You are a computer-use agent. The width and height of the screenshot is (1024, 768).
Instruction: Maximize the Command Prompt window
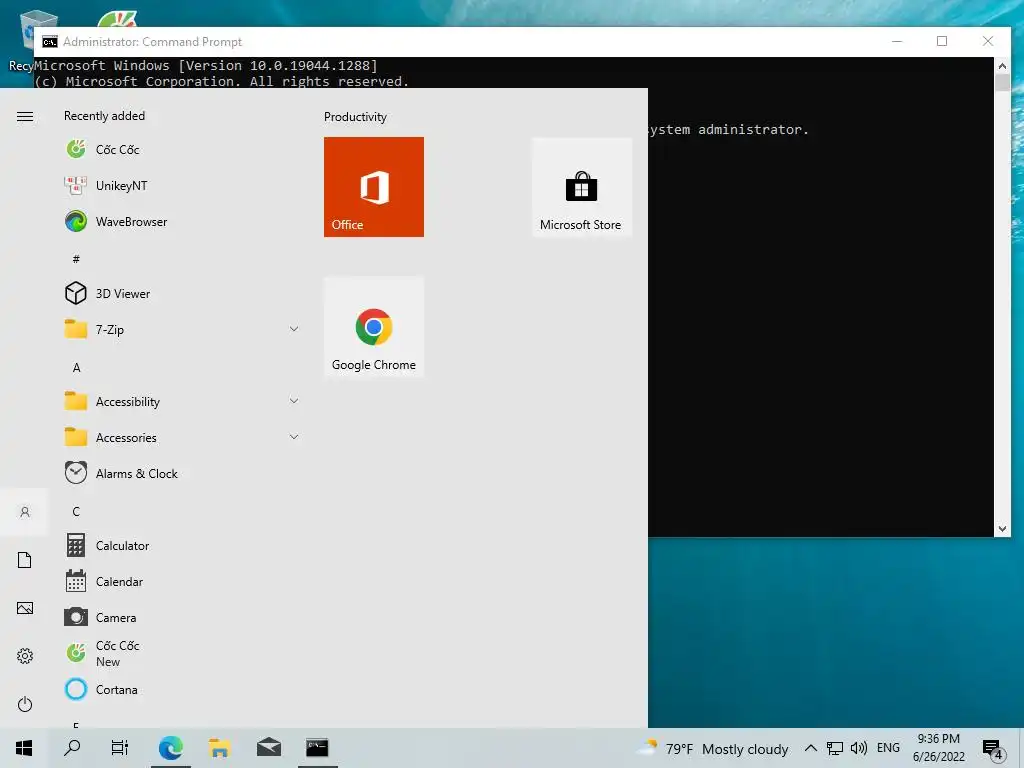(x=942, y=41)
